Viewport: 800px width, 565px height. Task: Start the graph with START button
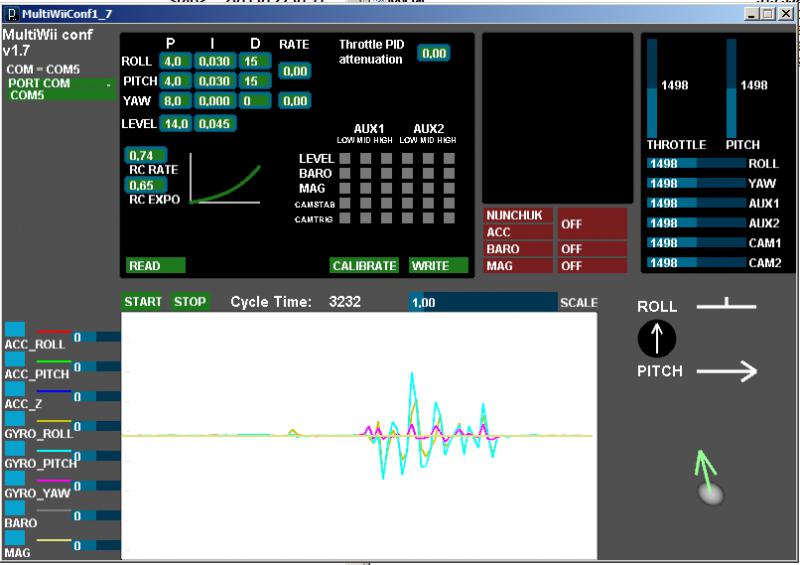(x=143, y=302)
